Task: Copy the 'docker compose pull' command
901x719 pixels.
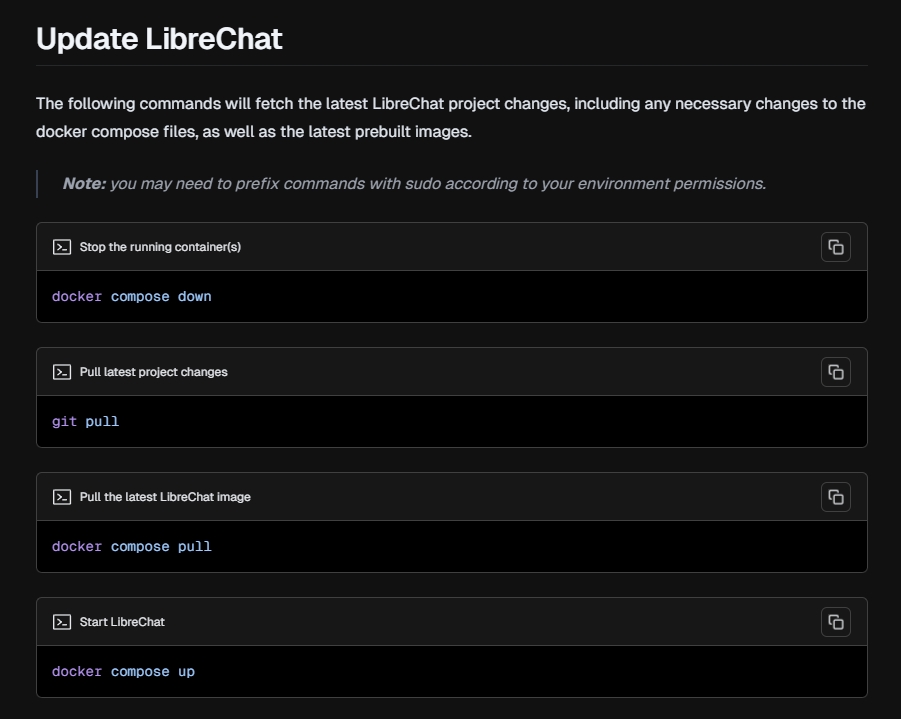Action: [836, 497]
